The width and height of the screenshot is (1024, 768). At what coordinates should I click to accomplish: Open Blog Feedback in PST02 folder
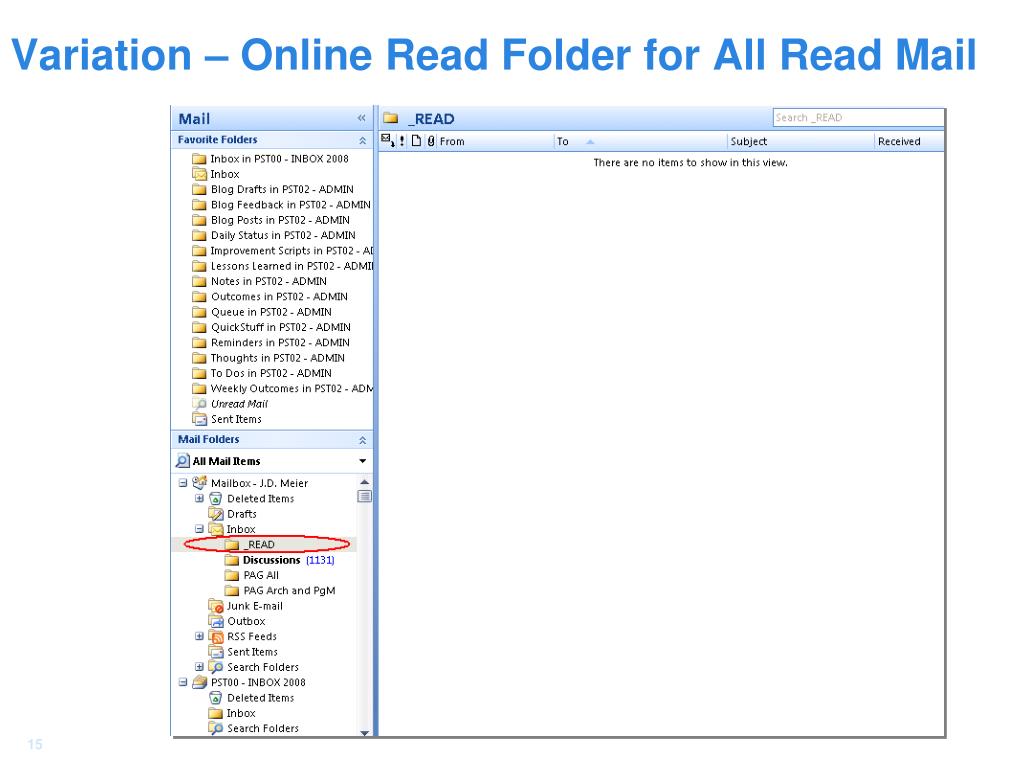pos(281,205)
